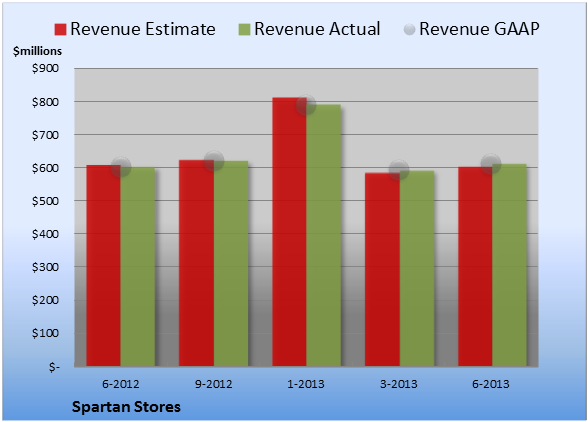Click the GAAP marker above 6-2012
The width and height of the screenshot is (588, 422).
(121, 167)
